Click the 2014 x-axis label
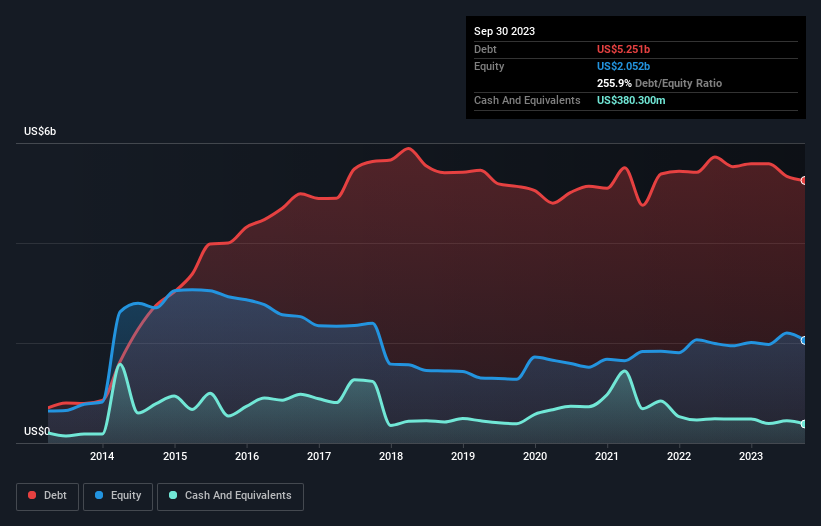 pyautogui.click(x=102, y=456)
